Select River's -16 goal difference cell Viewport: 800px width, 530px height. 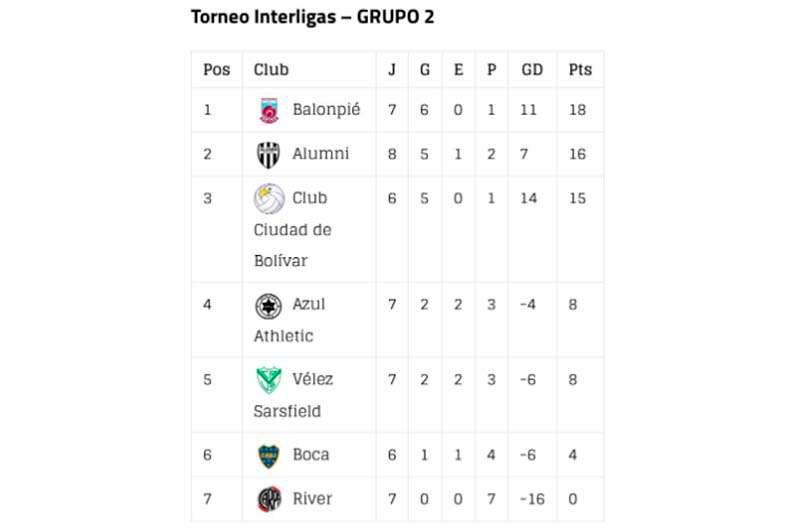click(533, 499)
